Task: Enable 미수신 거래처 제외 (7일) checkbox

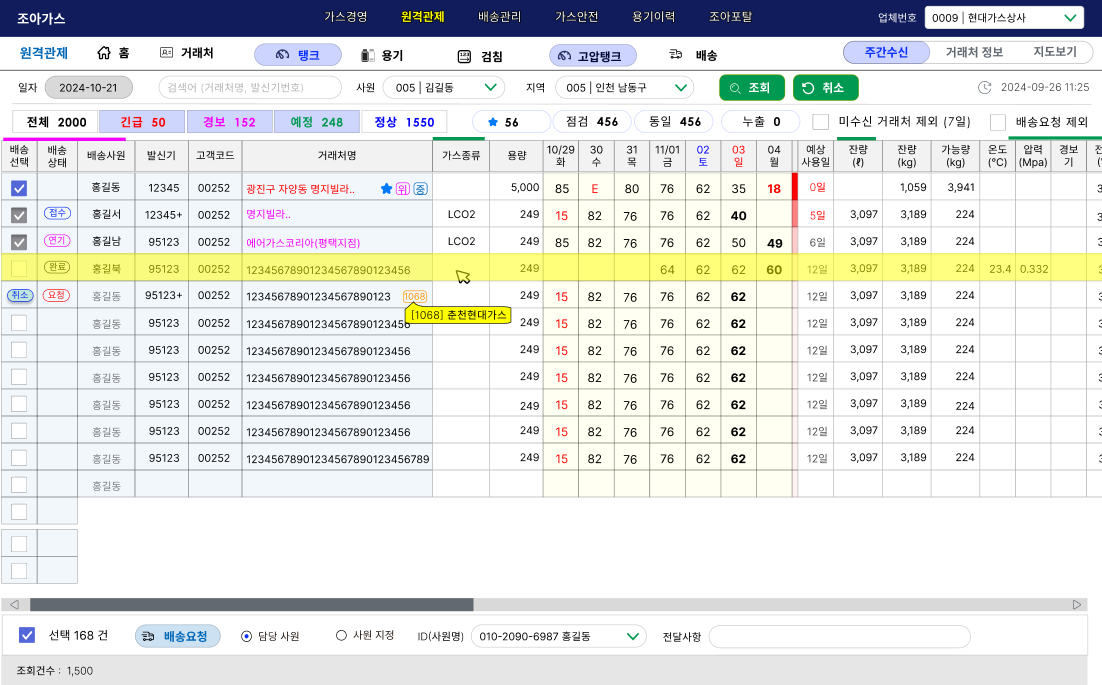Action: pos(820,122)
